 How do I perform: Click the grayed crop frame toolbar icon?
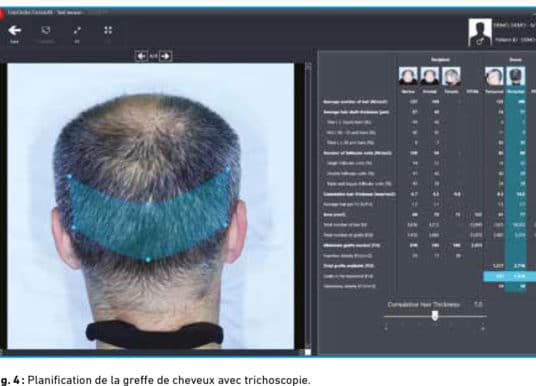tap(46, 30)
